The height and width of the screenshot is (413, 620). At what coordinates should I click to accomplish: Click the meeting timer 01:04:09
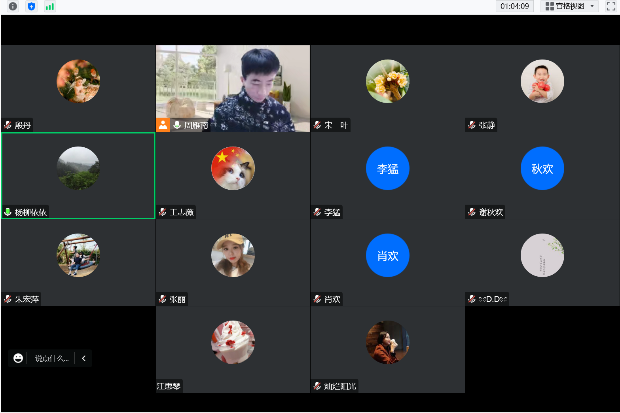pos(515,6)
